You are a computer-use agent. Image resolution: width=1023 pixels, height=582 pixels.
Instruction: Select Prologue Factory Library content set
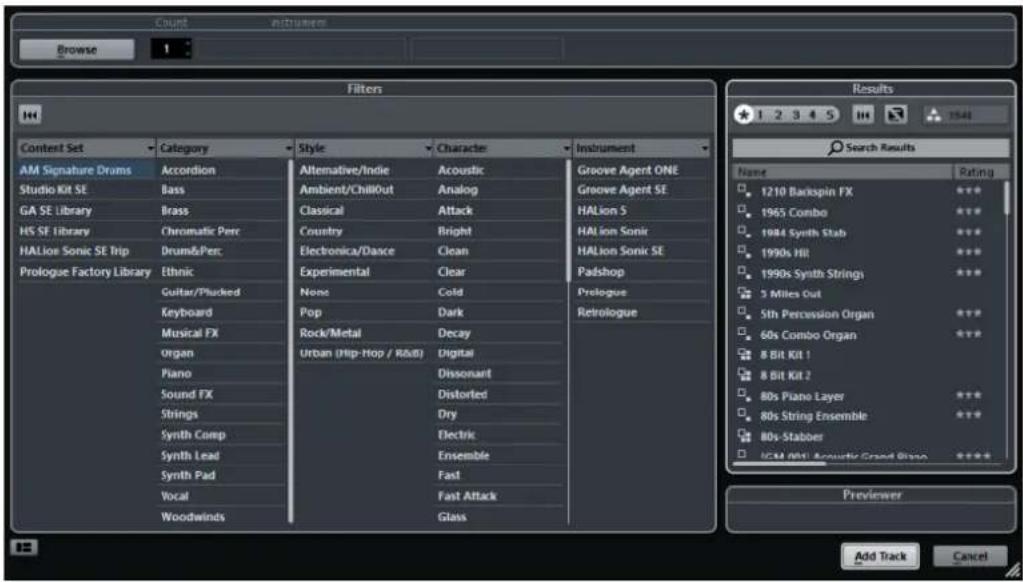86,271
